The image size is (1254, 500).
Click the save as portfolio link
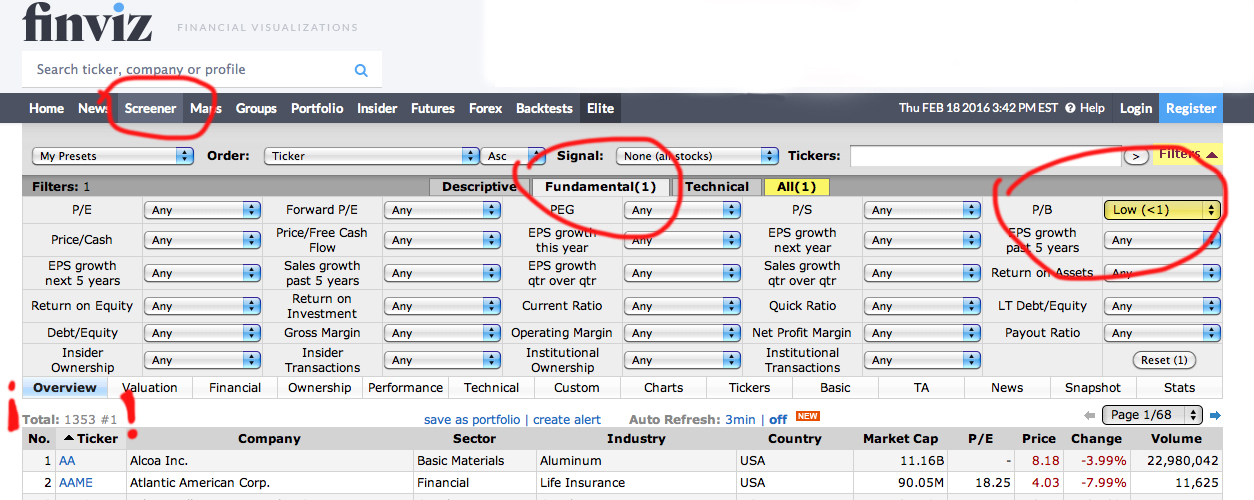coord(472,419)
